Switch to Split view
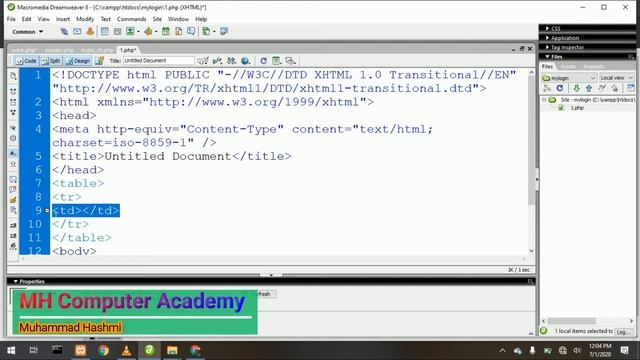Image resolution: width=640 pixels, height=360 pixels. pos(51,61)
